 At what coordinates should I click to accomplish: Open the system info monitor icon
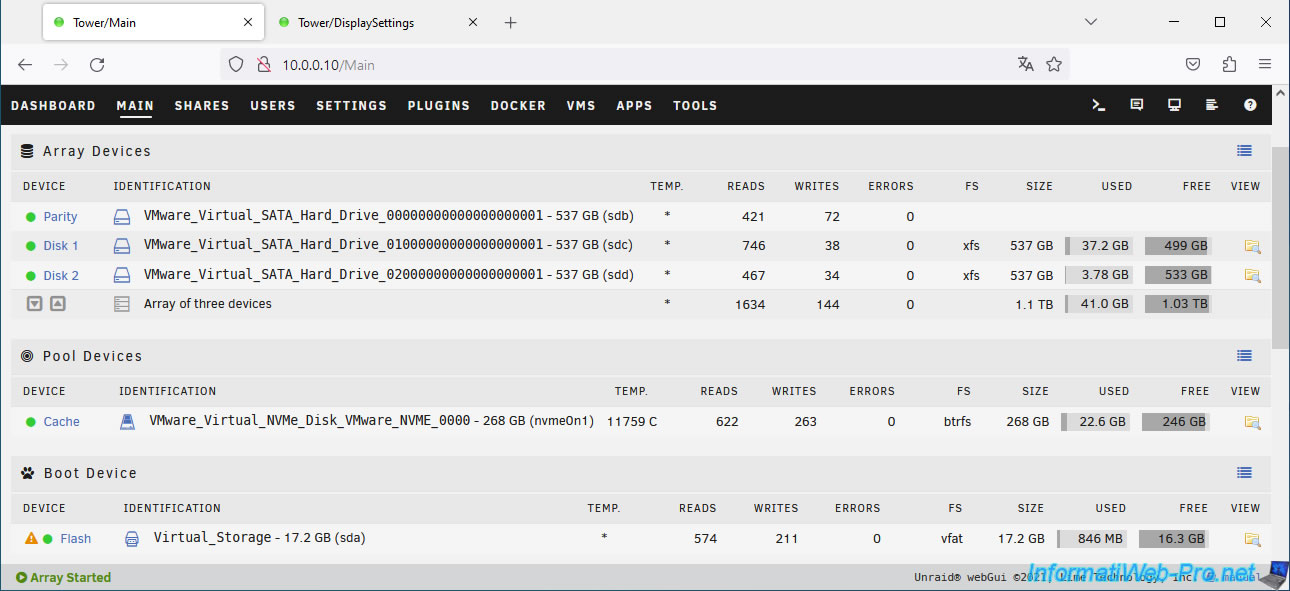pos(1174,105)
